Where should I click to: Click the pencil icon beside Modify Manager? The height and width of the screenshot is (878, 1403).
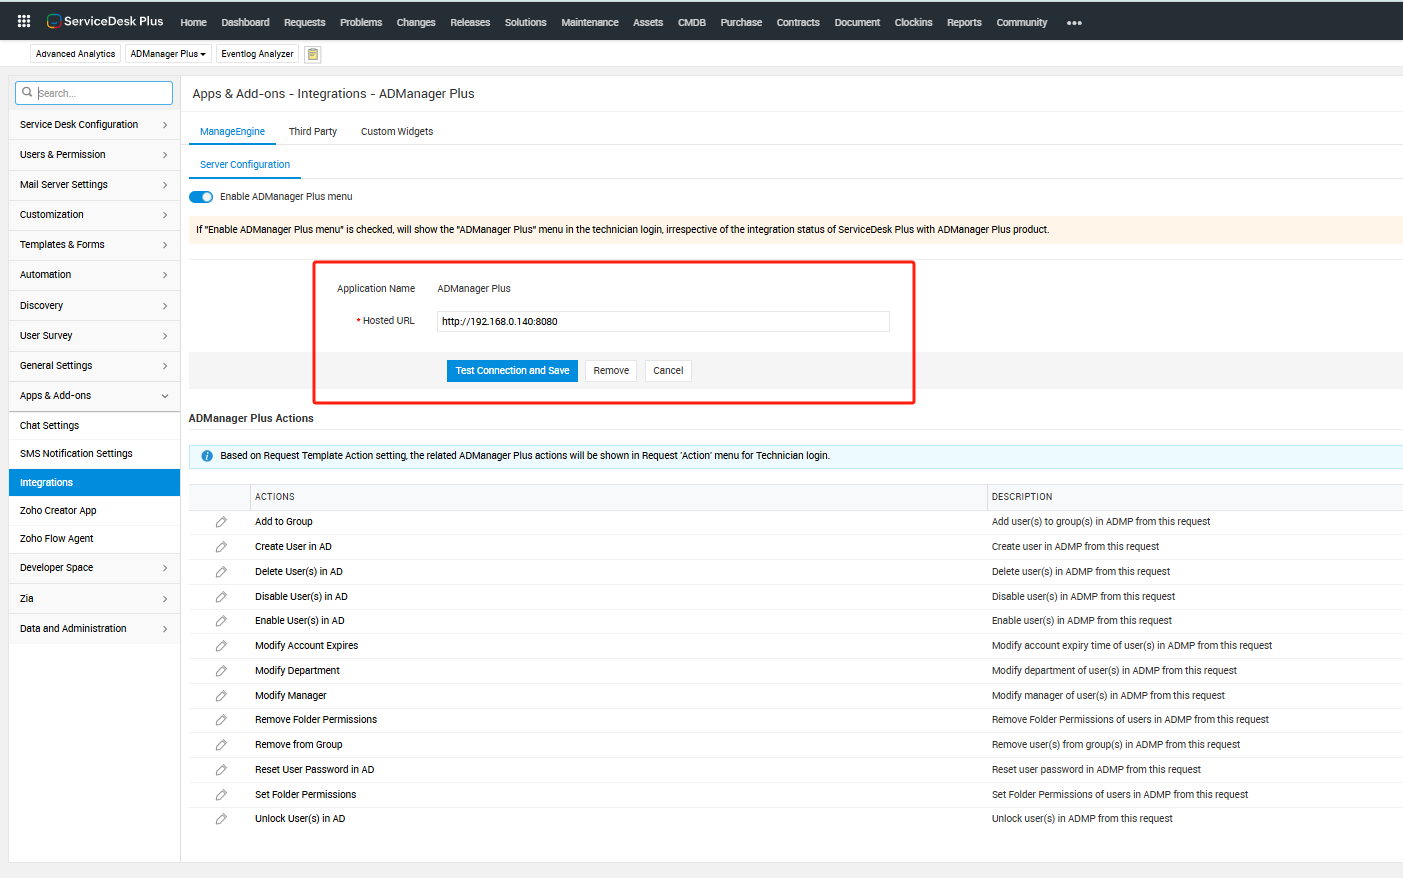pos(221,696)
